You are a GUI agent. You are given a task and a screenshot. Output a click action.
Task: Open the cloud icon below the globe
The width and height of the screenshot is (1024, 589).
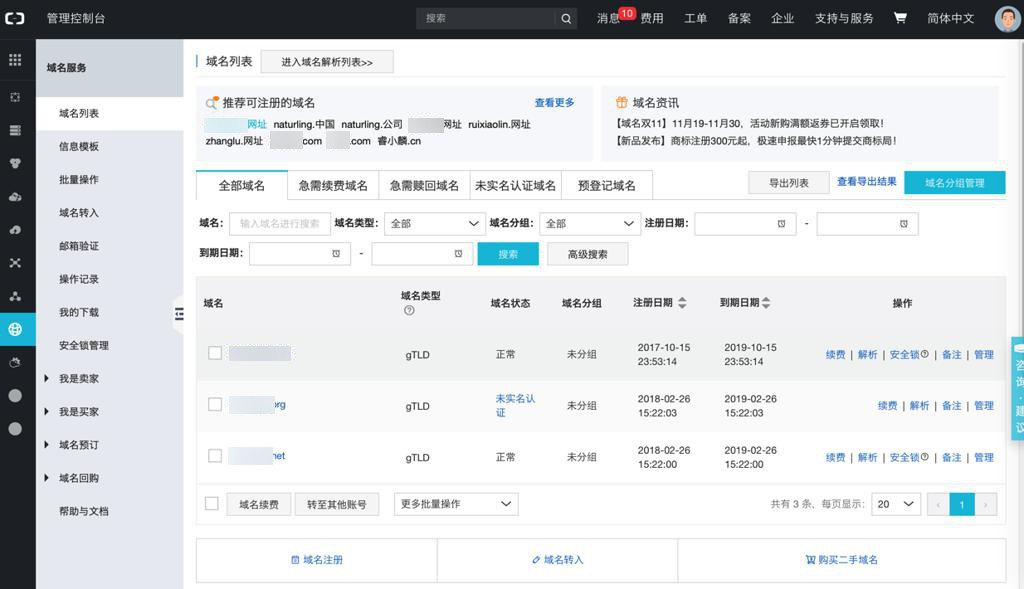click(x=15, y=362)
